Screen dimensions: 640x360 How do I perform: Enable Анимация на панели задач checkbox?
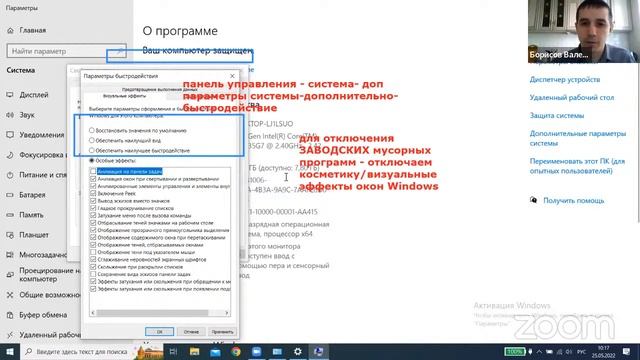tap(93, 171)
